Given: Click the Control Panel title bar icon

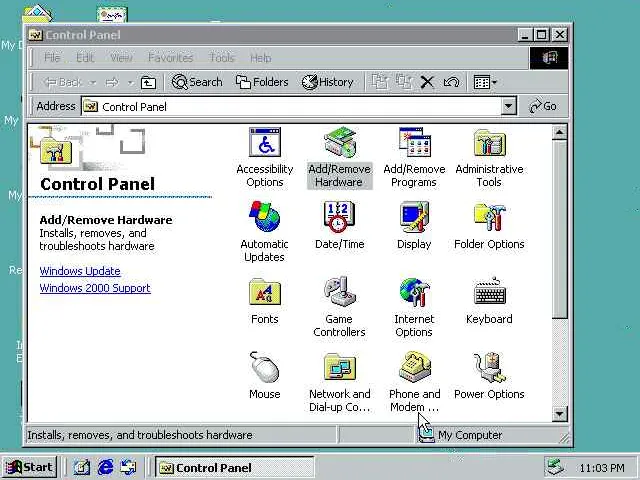Looking at the screenshot, I should point(35,35).
